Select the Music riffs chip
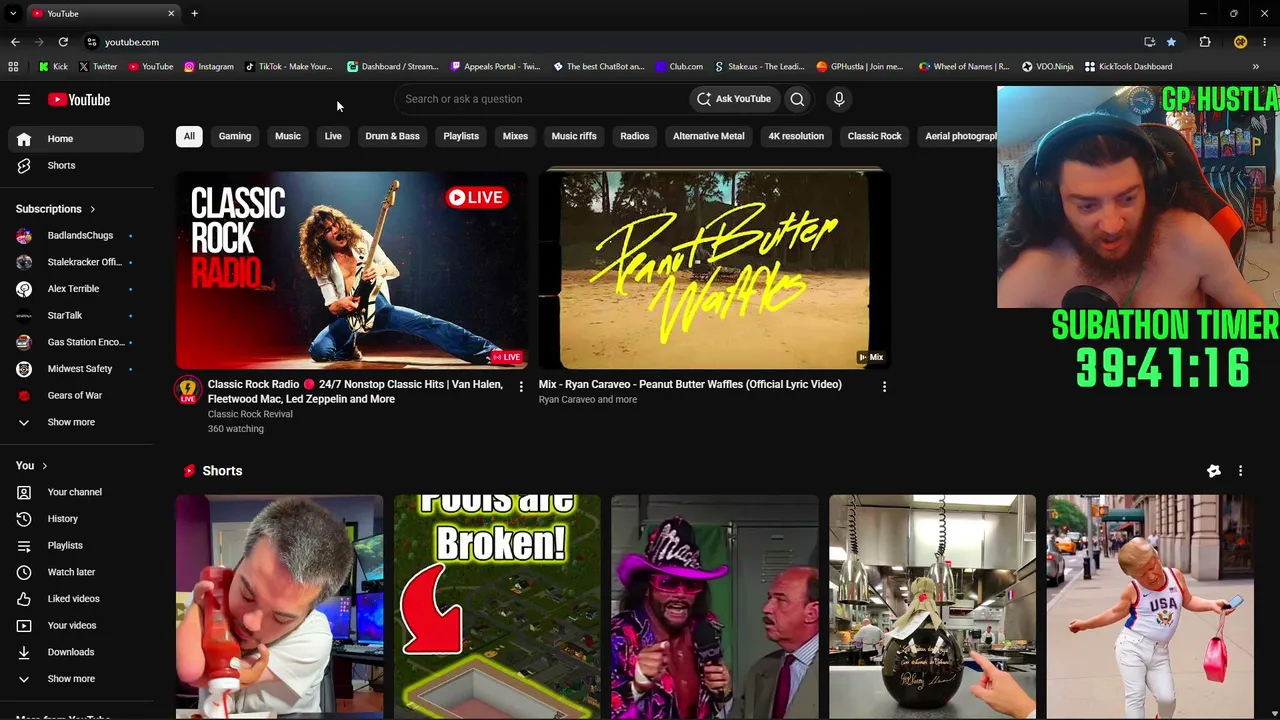Screen dimensions: 1280x720 (x=574, y=136)
